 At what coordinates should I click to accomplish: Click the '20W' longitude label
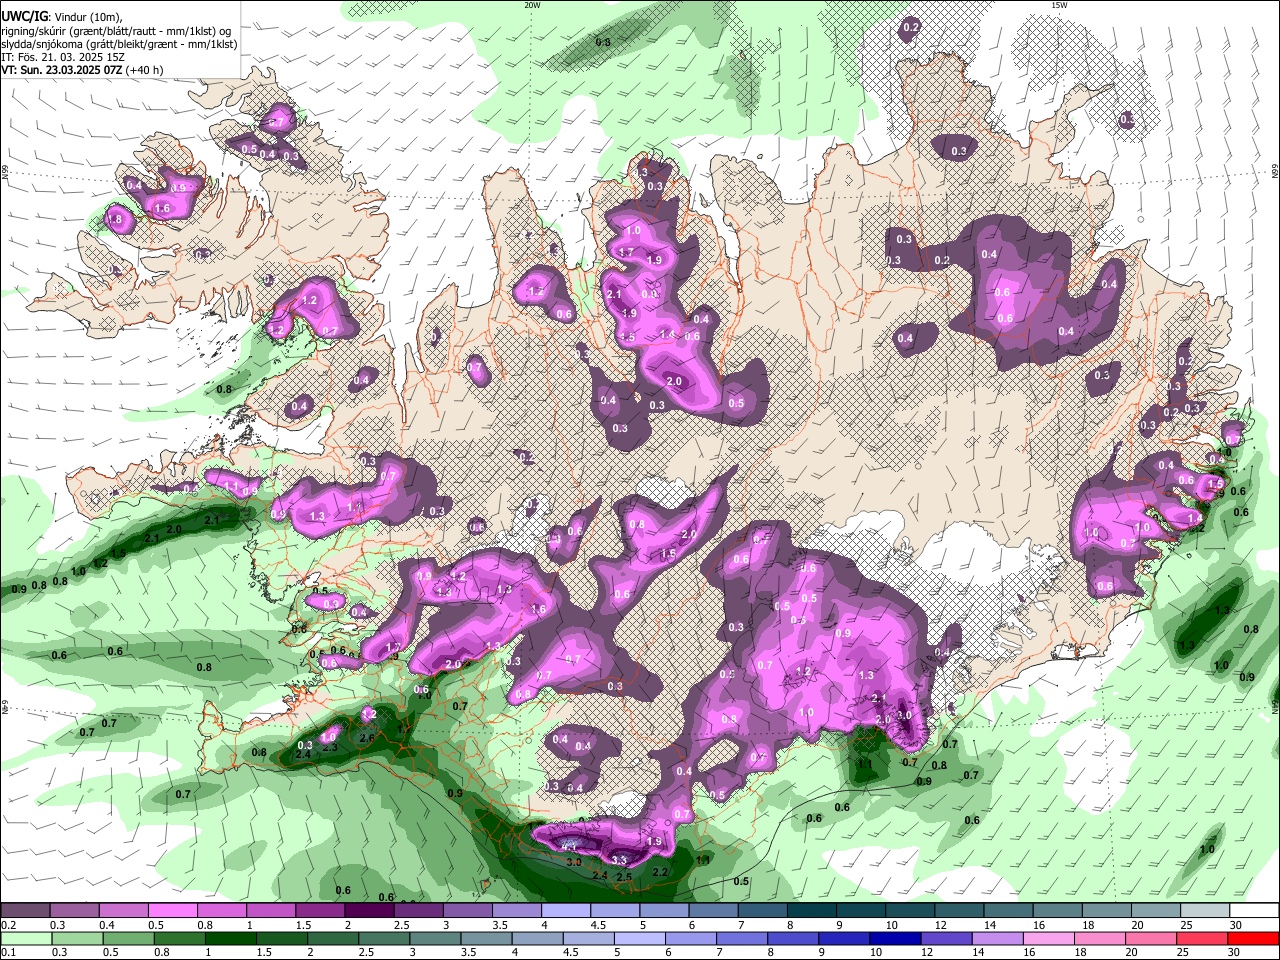532,5
